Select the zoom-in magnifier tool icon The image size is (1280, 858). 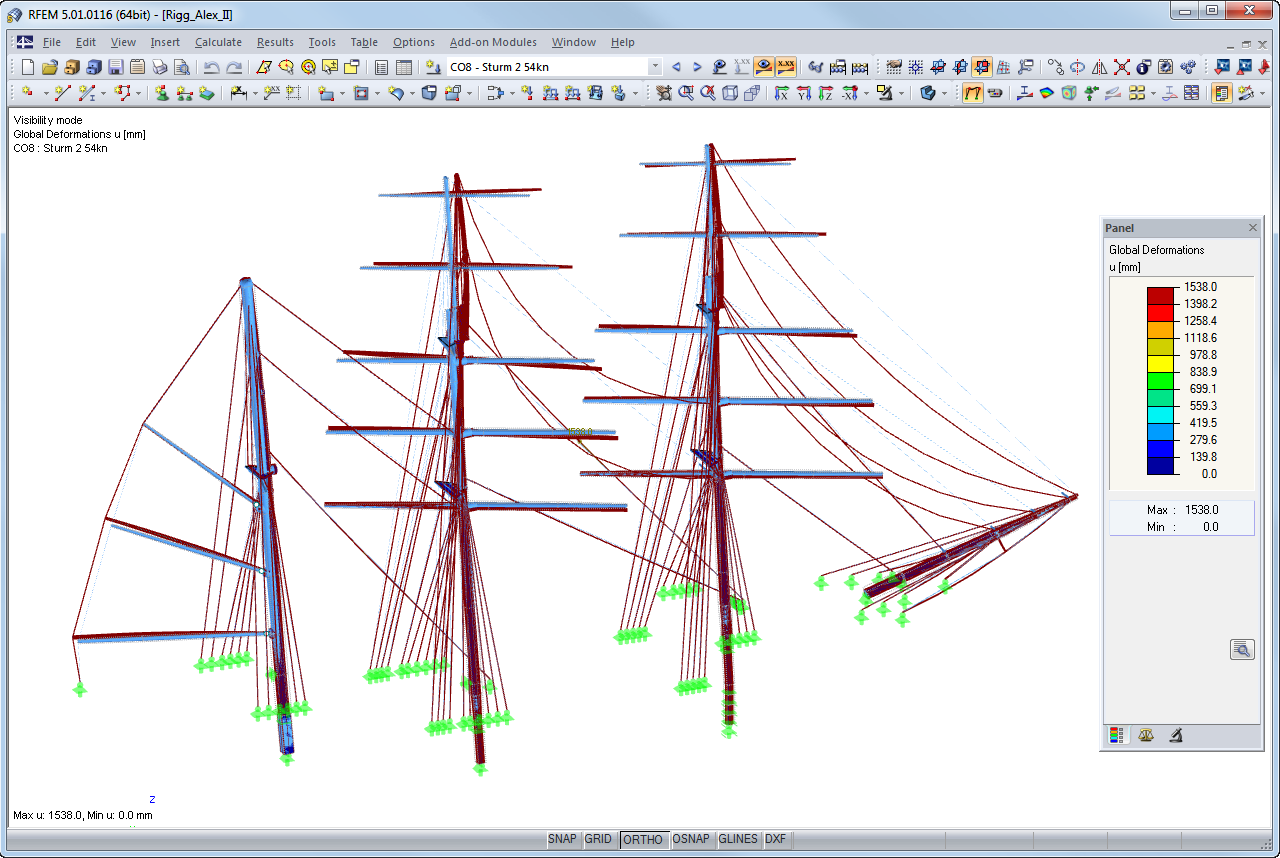pos(685,93)
